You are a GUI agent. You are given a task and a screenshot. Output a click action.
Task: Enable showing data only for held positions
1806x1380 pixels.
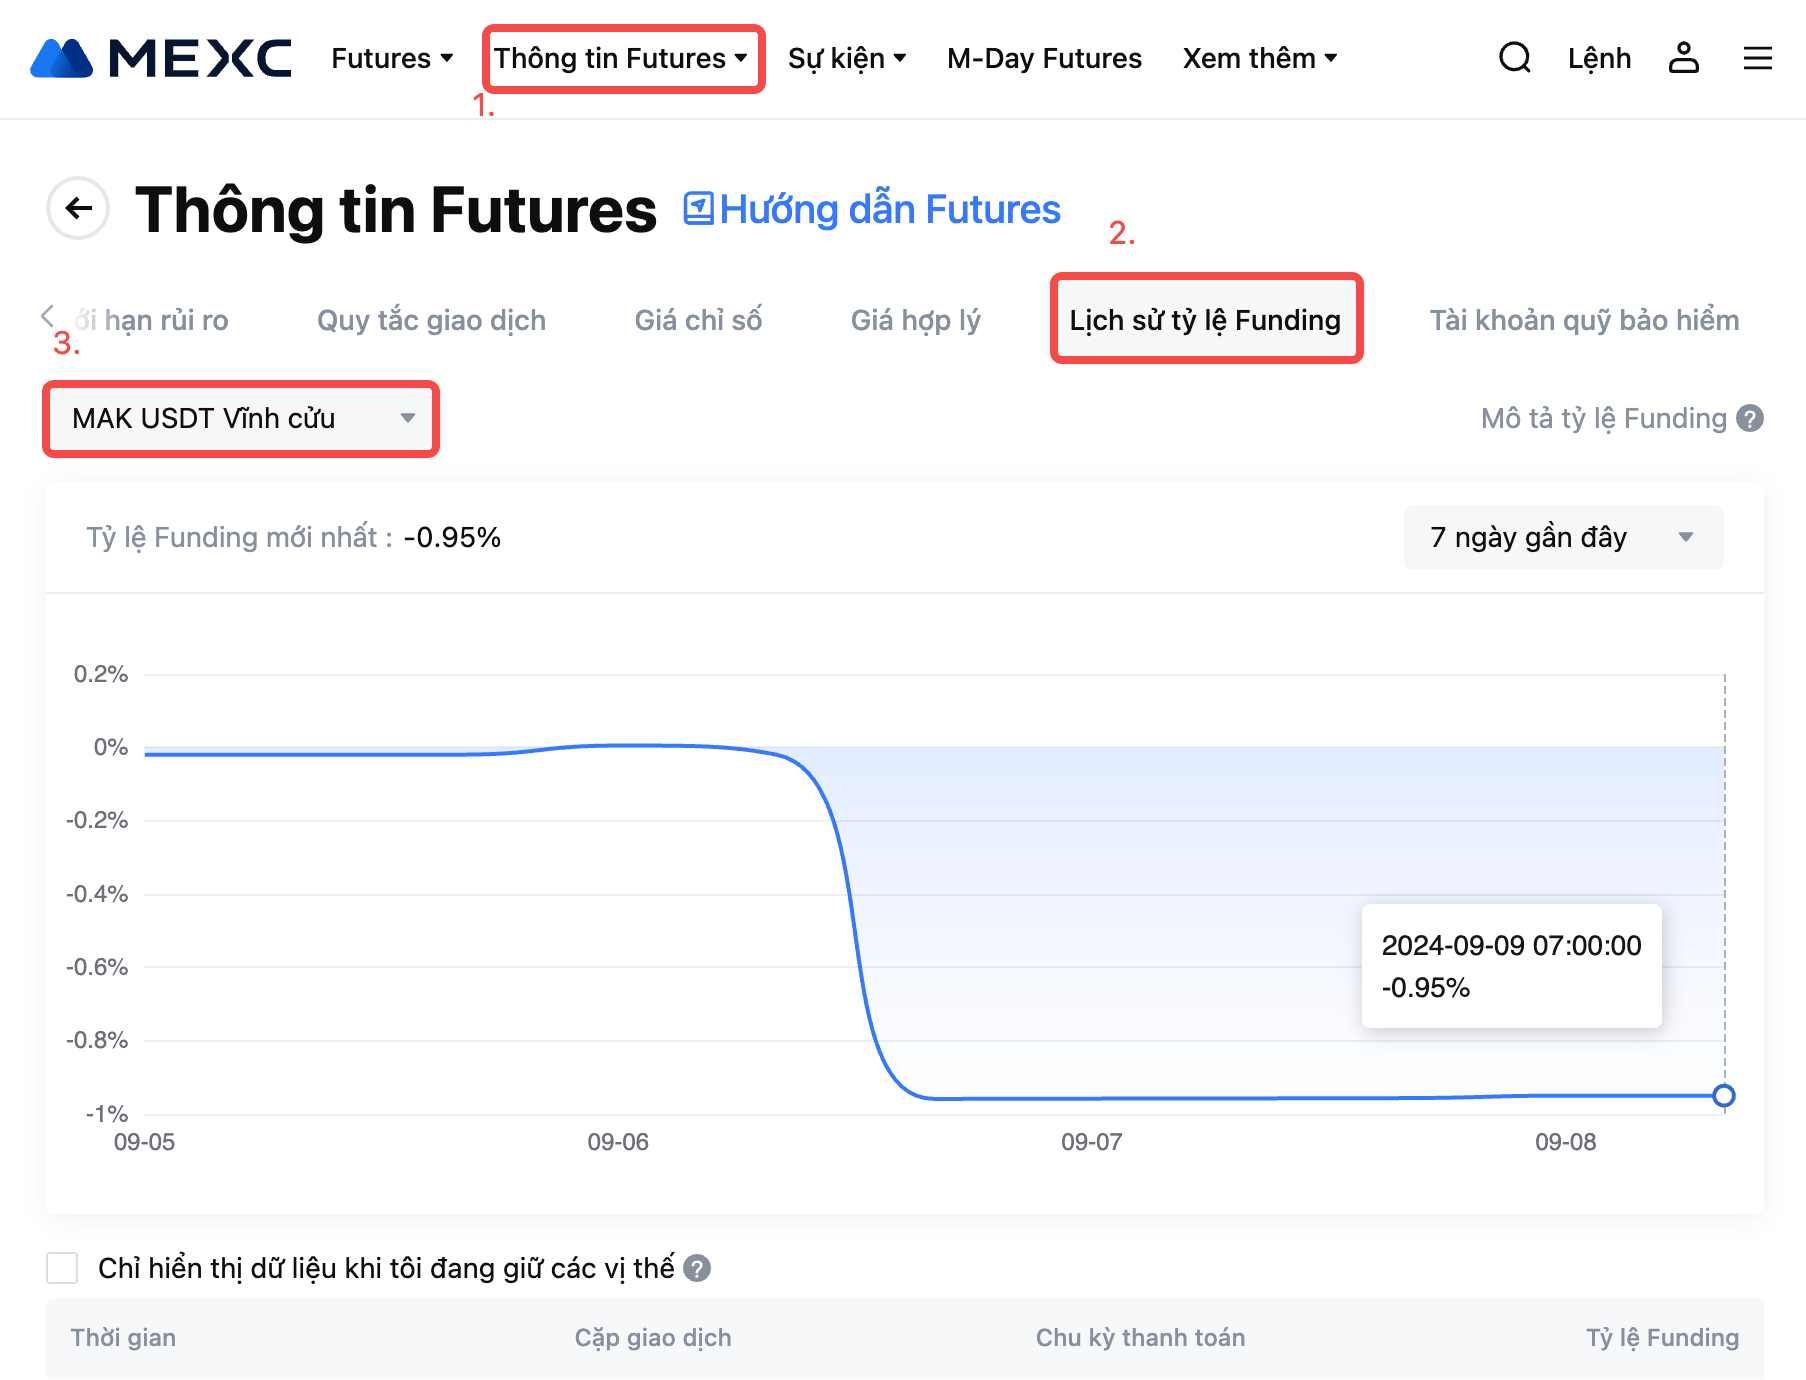(x=62, y=1268)
